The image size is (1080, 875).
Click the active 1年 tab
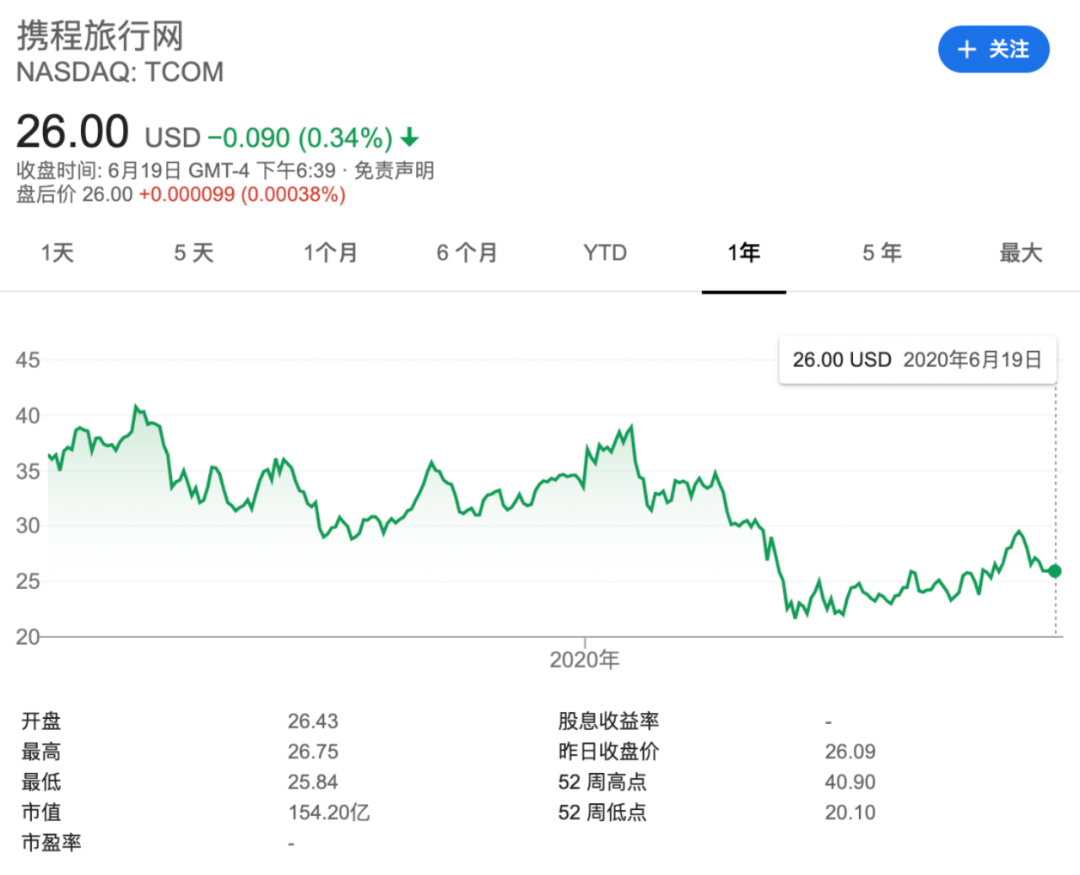pos(743,253)
